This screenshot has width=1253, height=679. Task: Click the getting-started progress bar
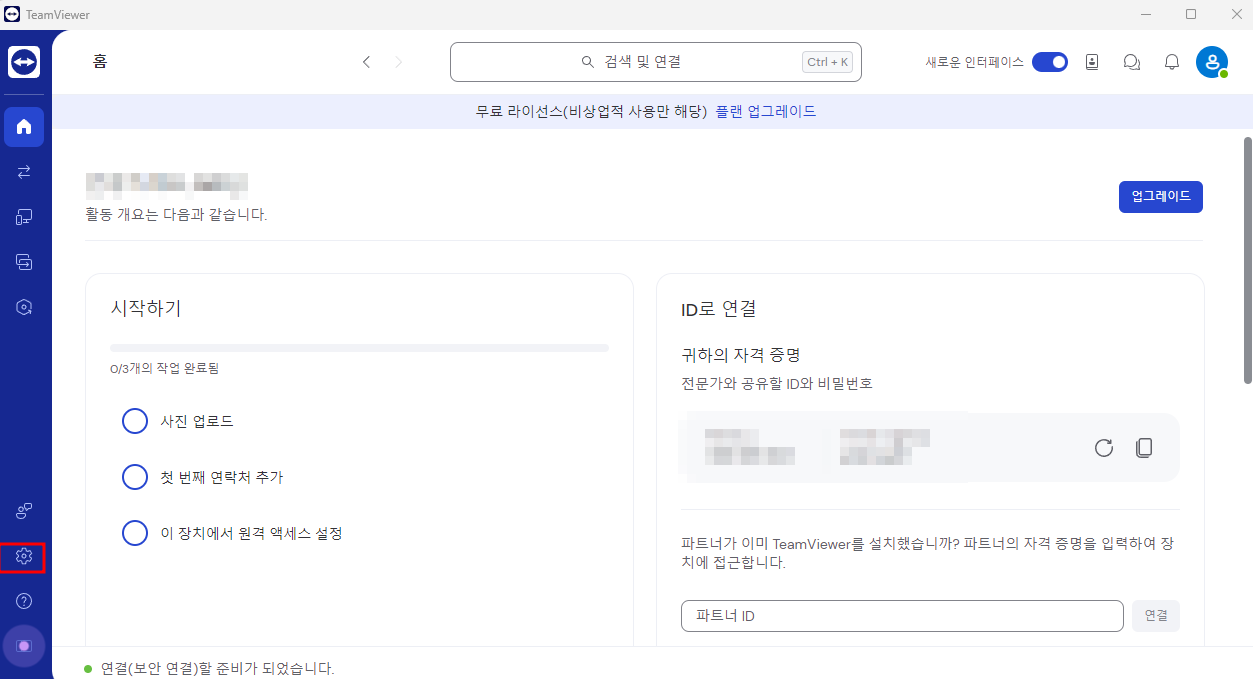(359, 347)
